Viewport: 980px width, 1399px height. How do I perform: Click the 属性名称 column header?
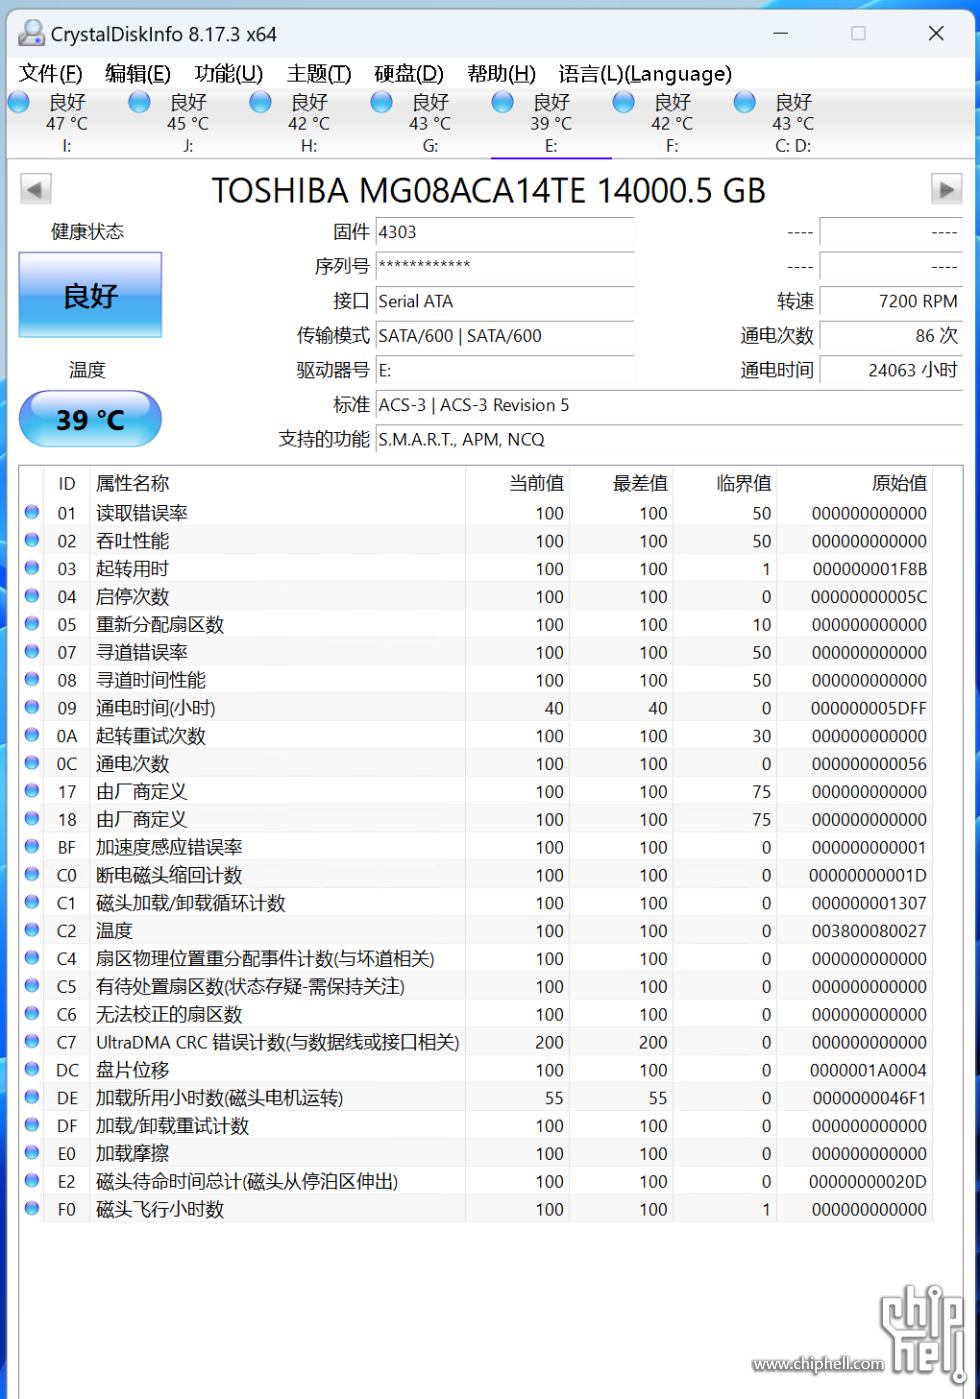(132, 484)
